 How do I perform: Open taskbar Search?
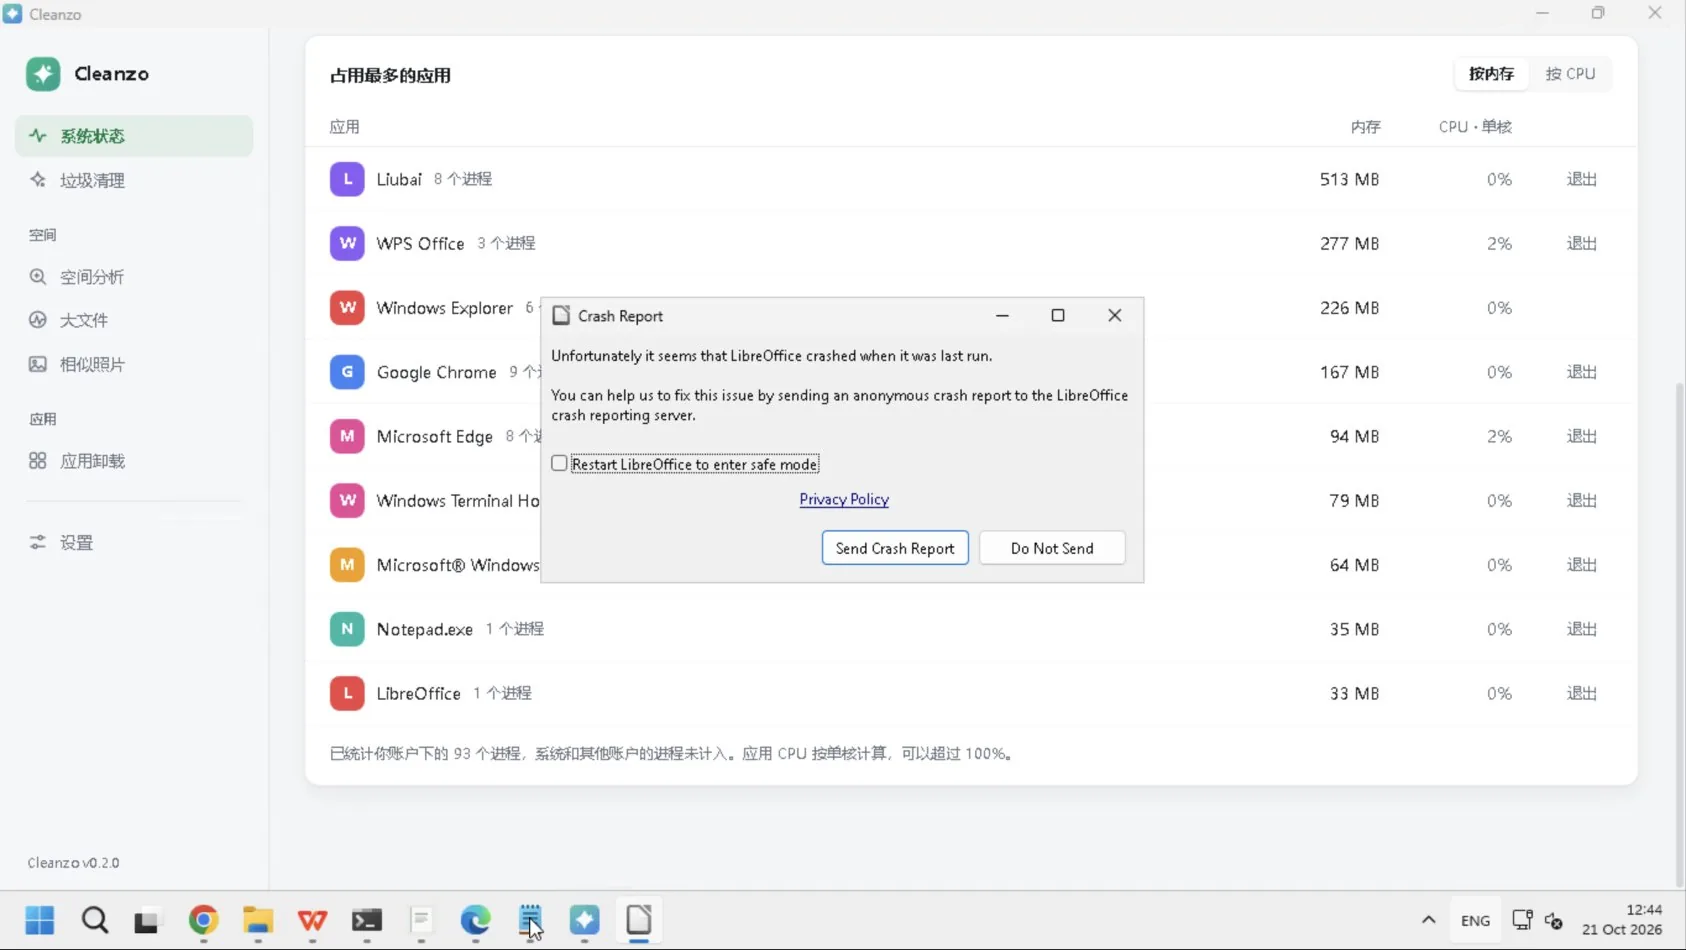(95, 920)
